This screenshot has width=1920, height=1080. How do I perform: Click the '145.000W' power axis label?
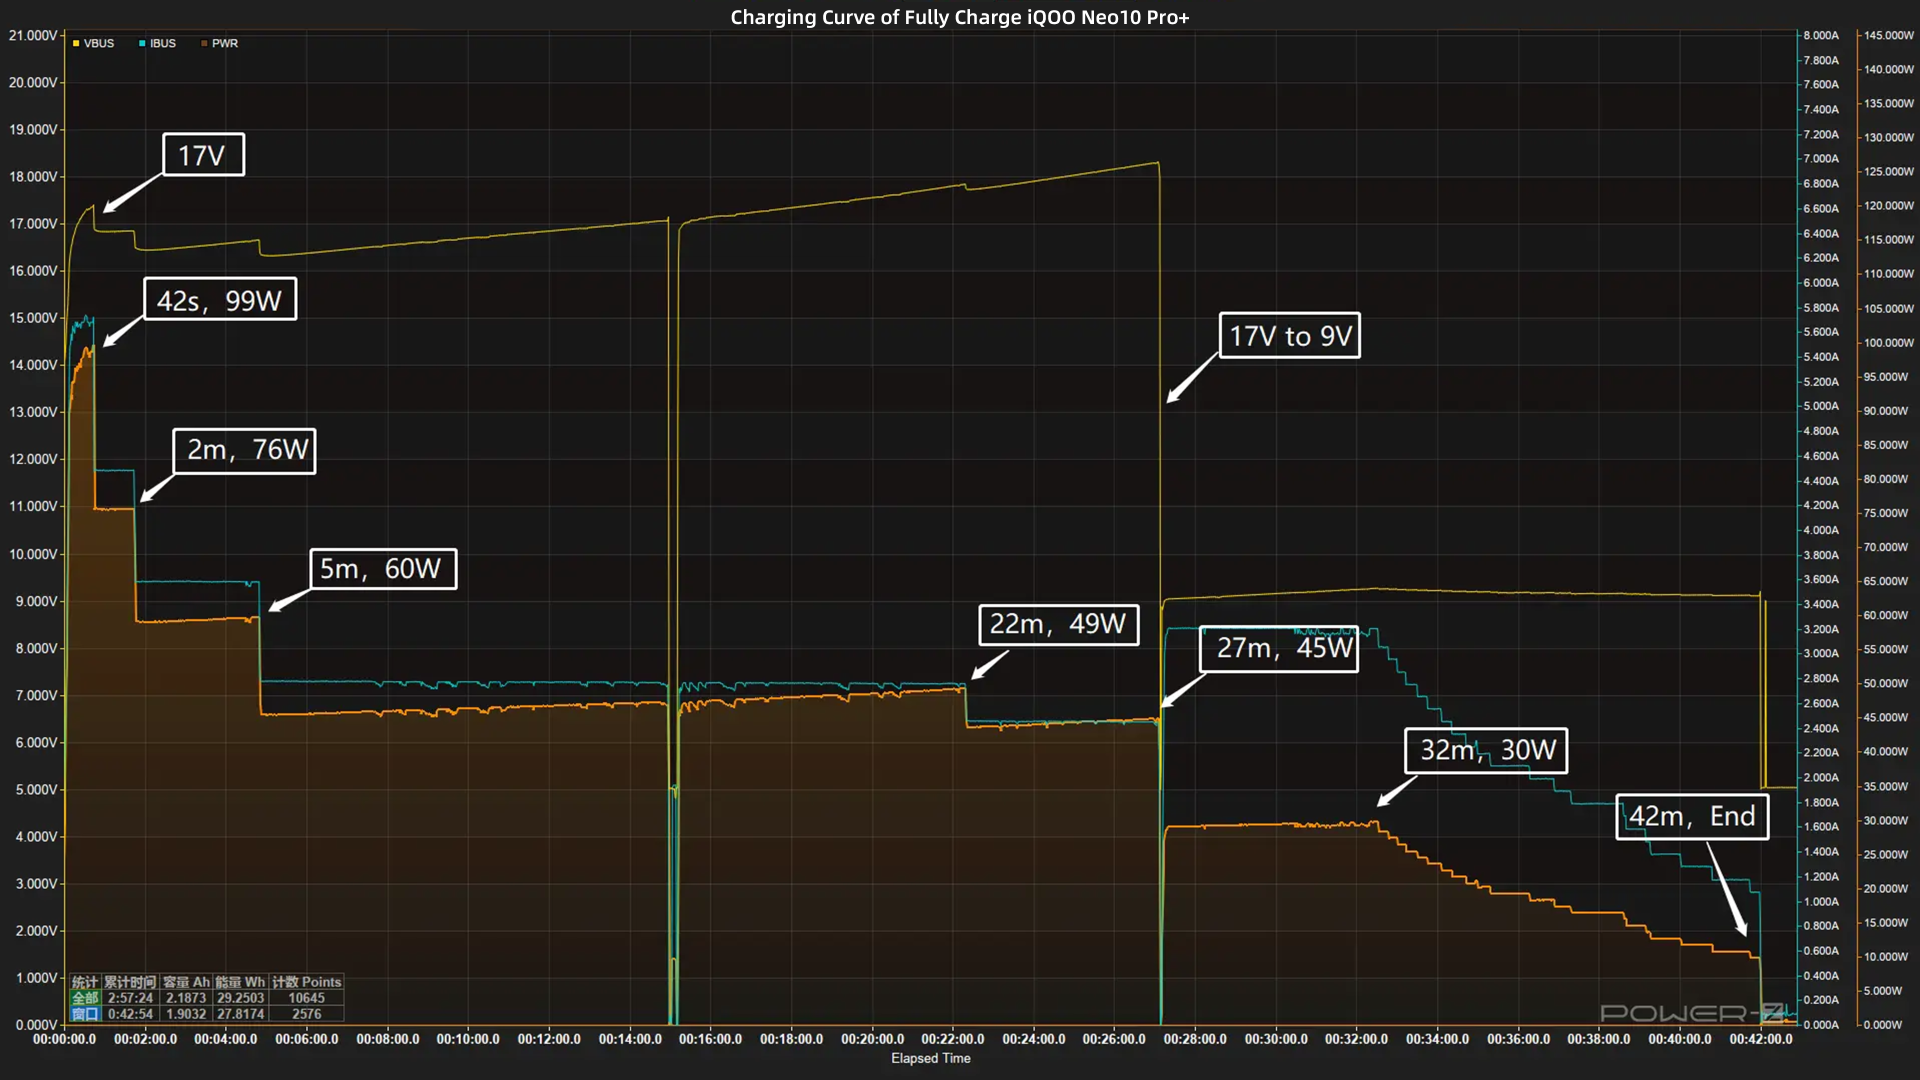tap(1888, 35)
